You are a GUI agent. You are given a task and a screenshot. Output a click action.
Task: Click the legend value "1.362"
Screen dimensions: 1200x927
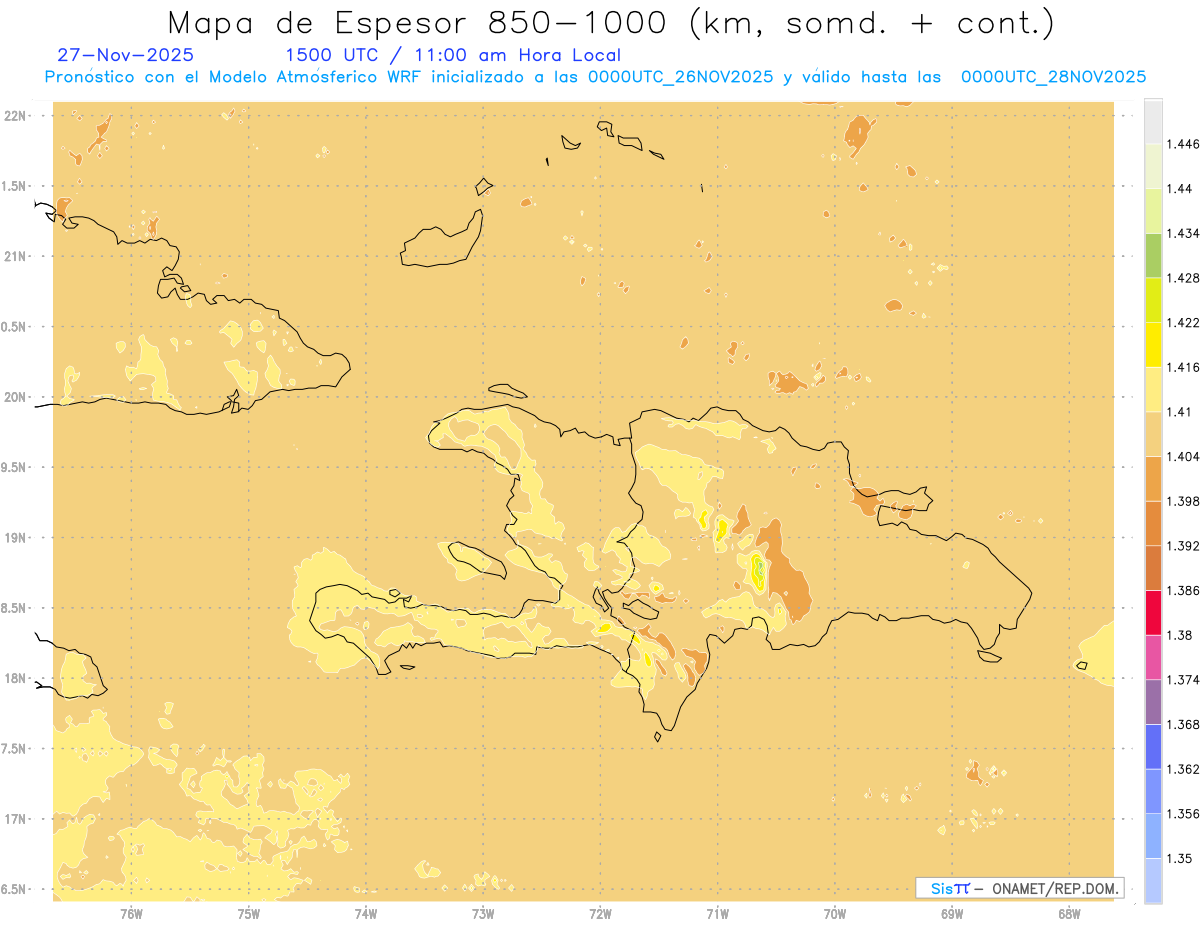(x=1183, y=769)
